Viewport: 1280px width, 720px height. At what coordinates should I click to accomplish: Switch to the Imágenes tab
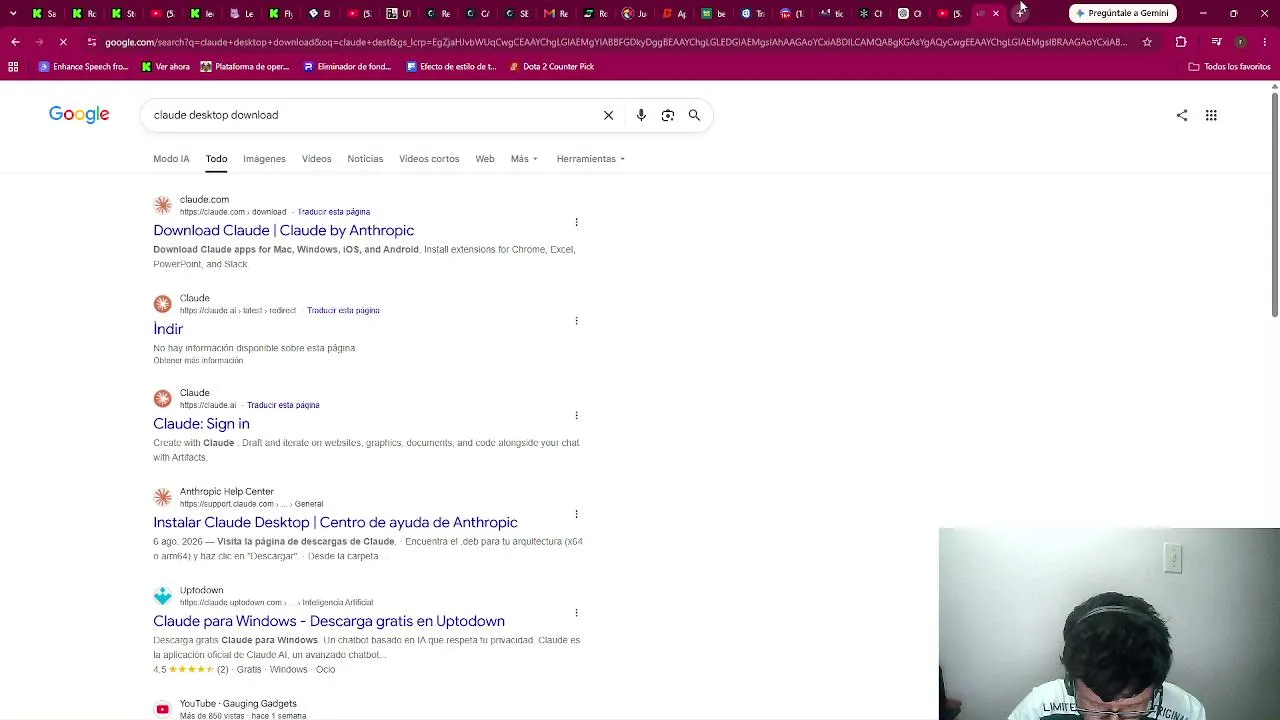(x=264, y=159)
